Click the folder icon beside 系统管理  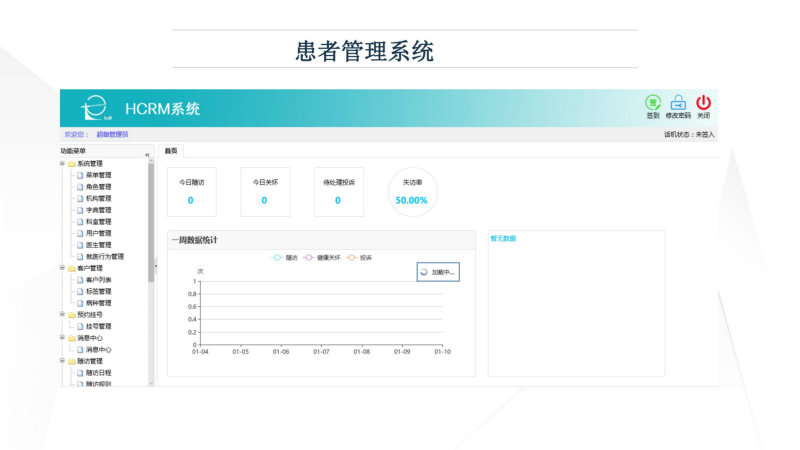coord(72,164)
